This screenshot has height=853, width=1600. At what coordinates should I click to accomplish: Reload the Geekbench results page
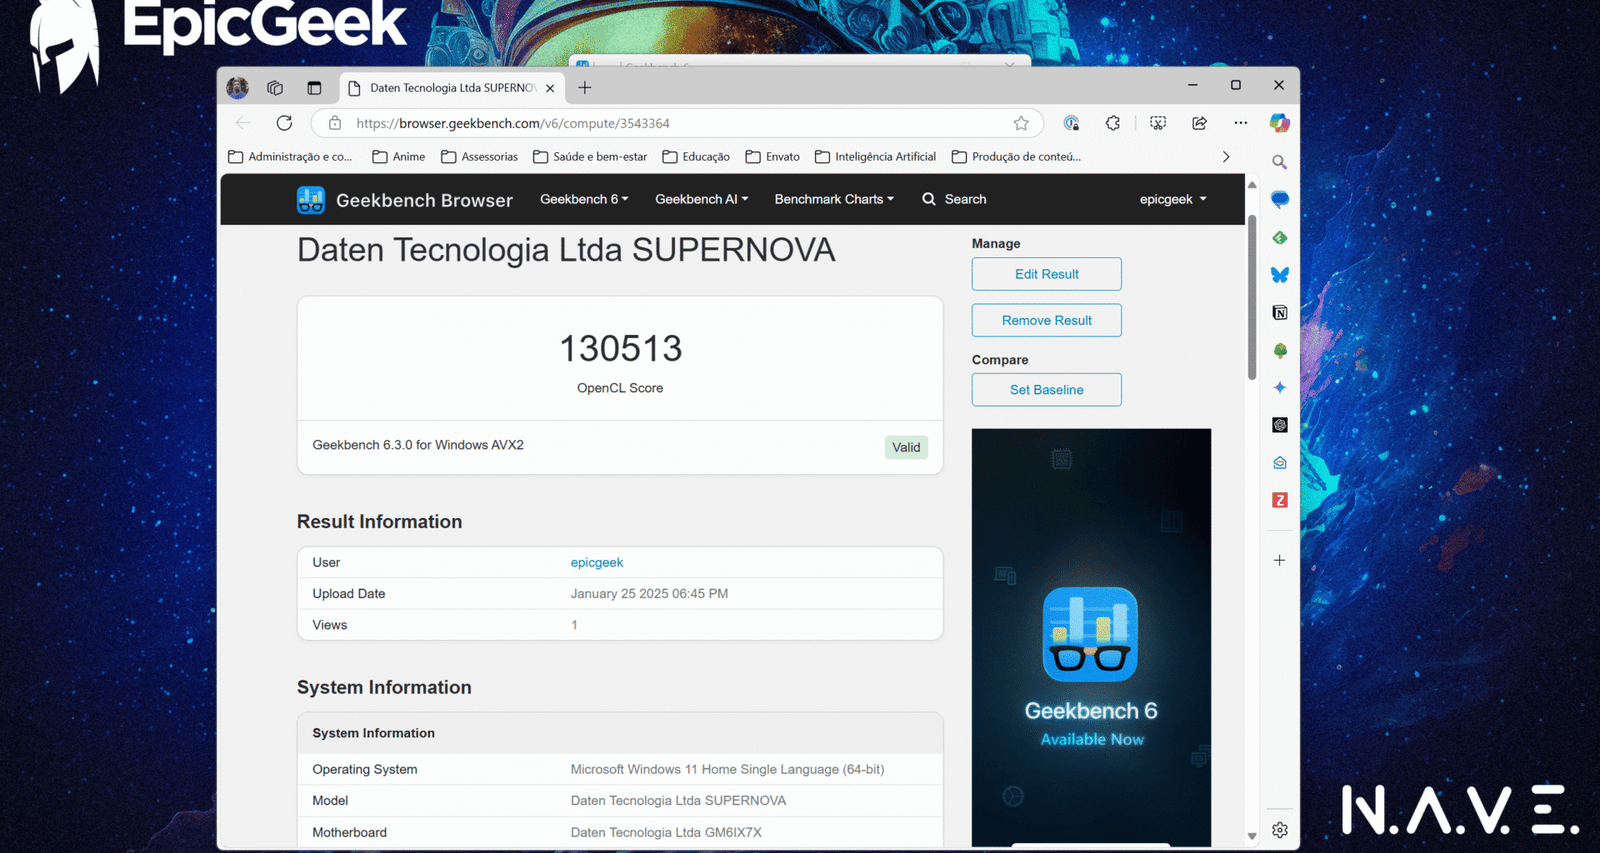tap(284, 123)
